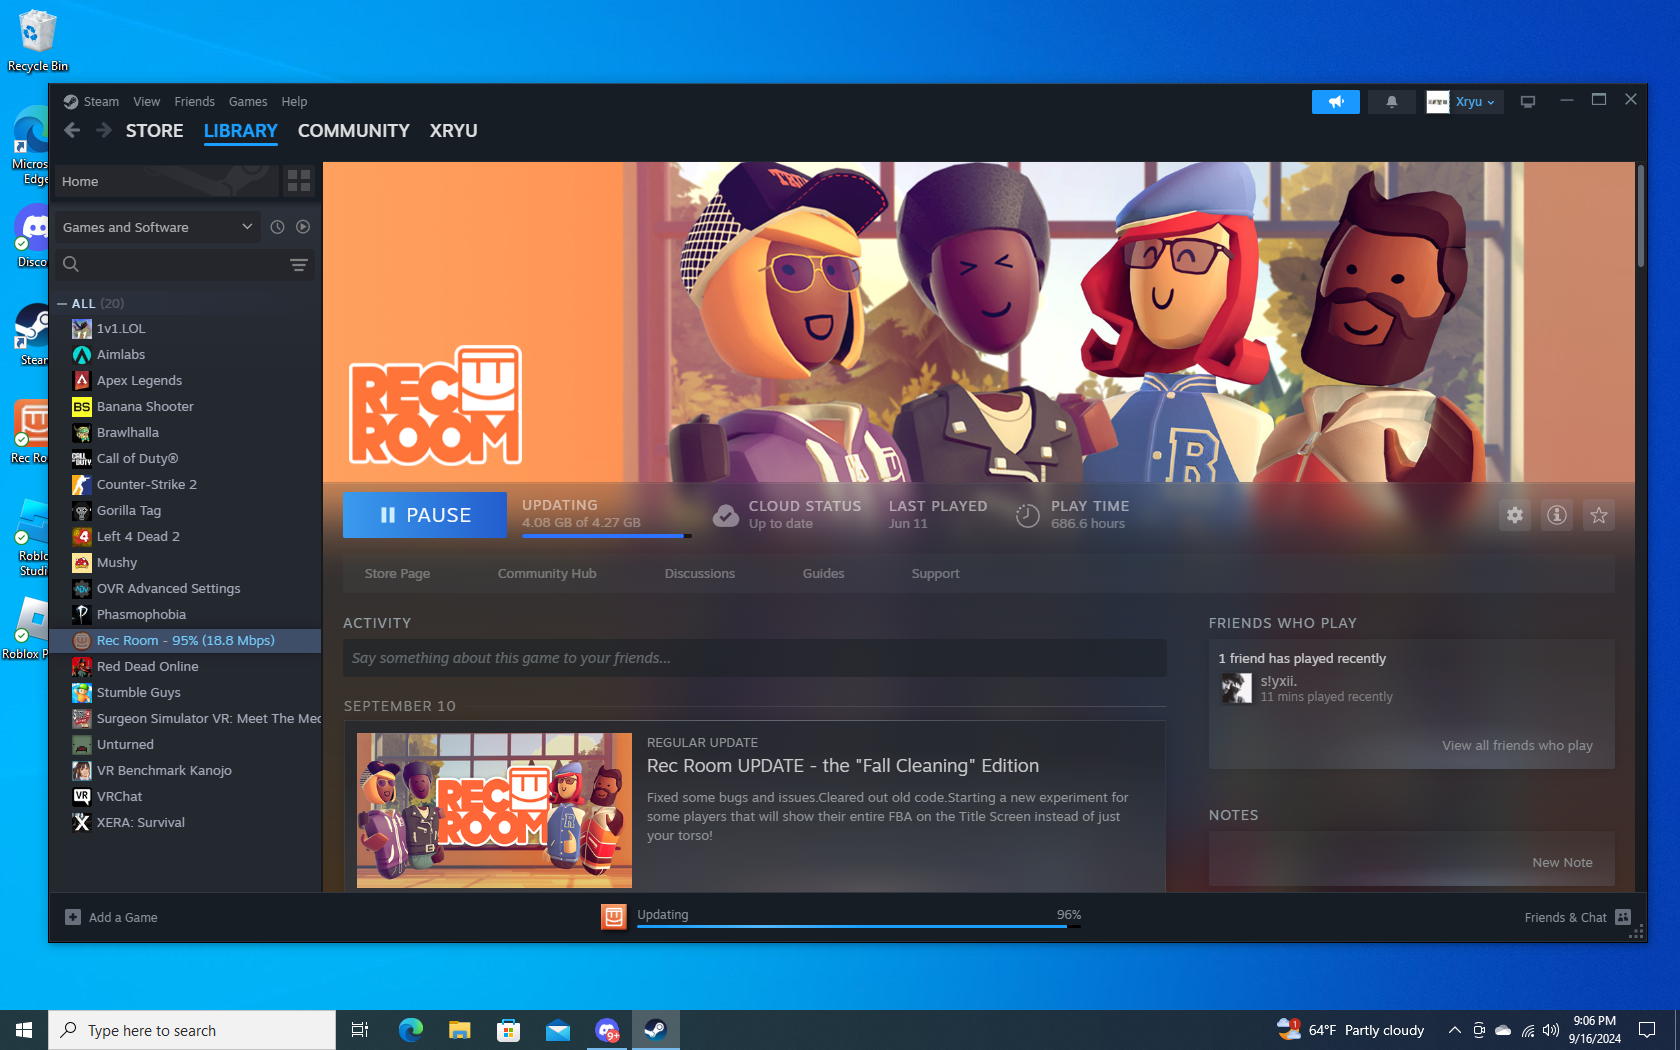Image resolution: width=1680 pixels, height=1050 pixels.
Task: Open the announcements megaphone button
Action: click(1336, 102)
